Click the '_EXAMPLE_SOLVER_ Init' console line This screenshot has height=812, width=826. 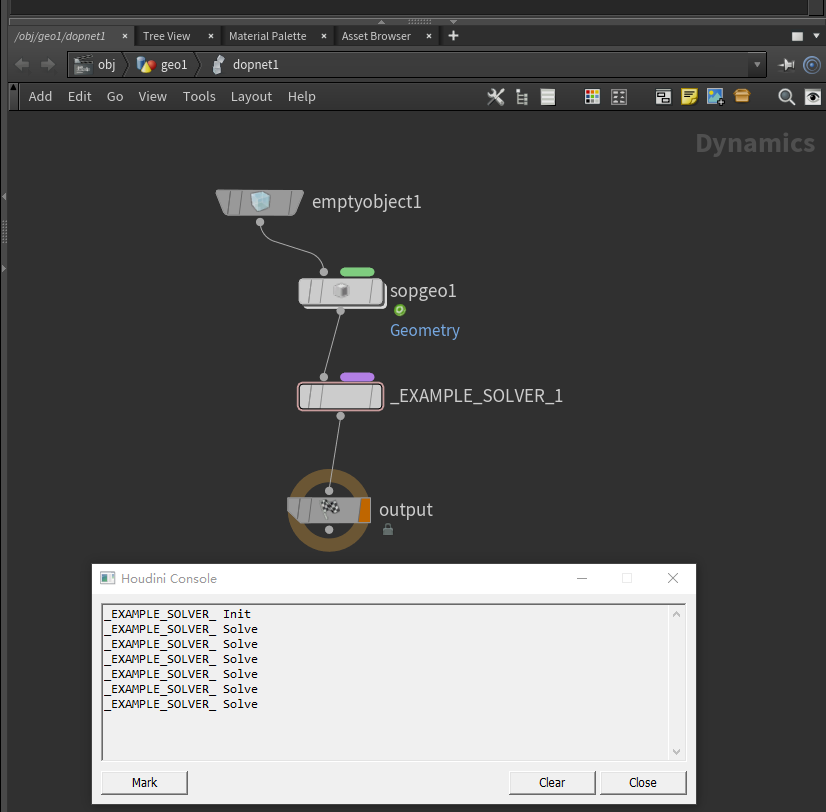click(x=178, y=614)
